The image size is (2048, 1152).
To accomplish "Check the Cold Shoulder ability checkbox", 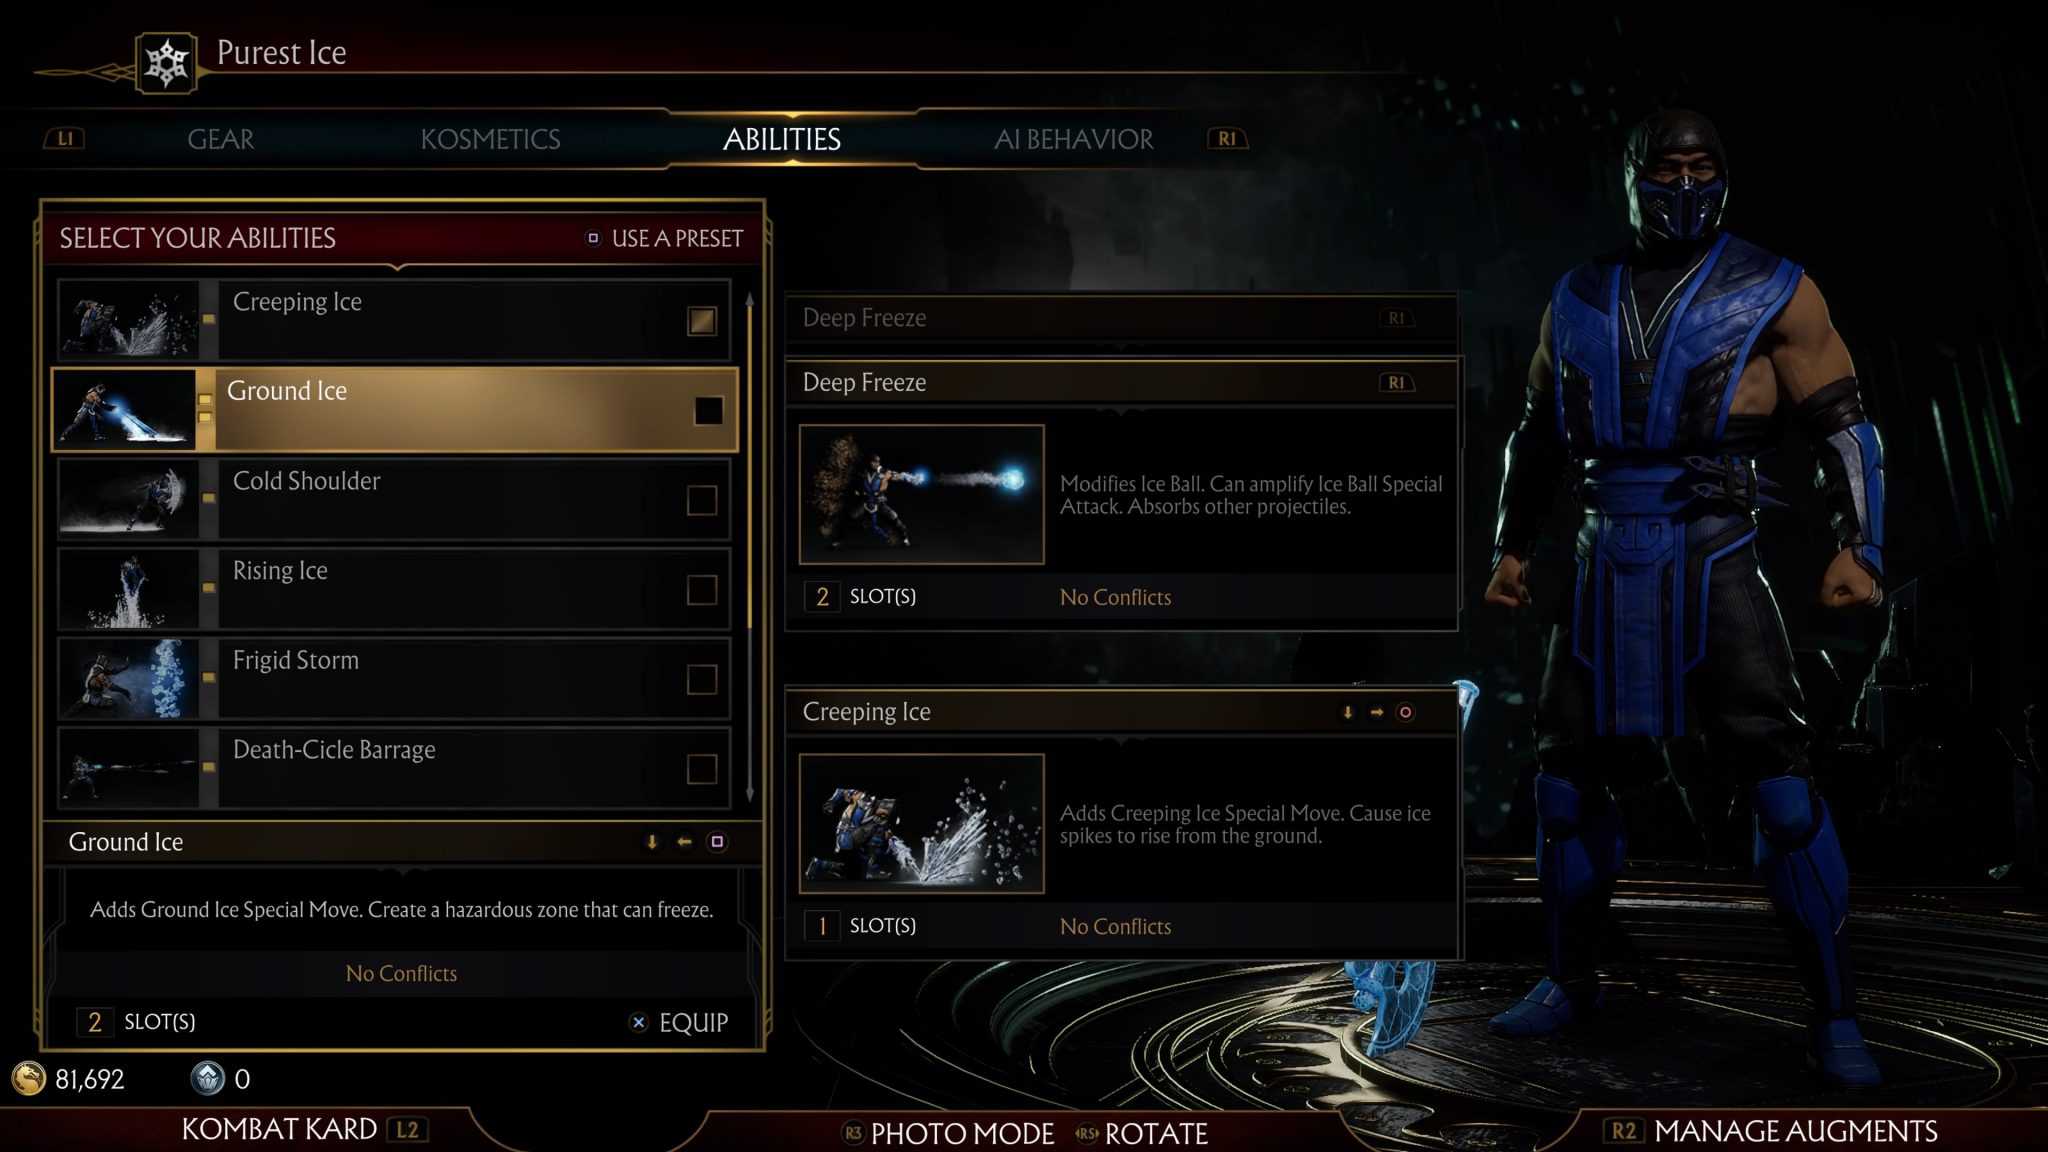I will (x=702, y=500).
